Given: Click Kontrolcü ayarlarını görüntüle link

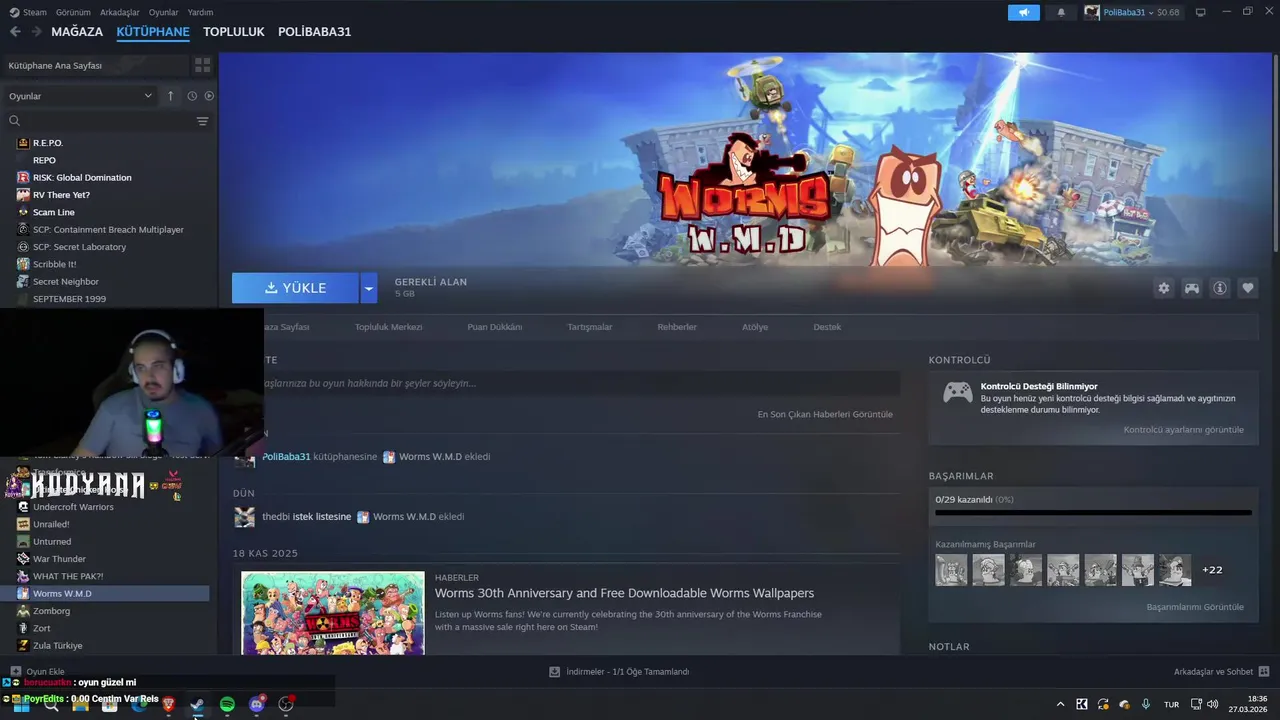Looking at the screenshot, I should point(1184,430).
